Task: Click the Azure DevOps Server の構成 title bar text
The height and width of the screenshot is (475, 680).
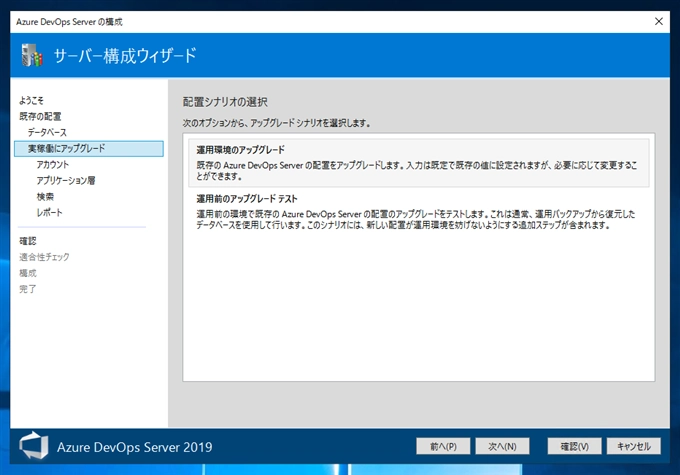Action: click(x=69, y=22)
